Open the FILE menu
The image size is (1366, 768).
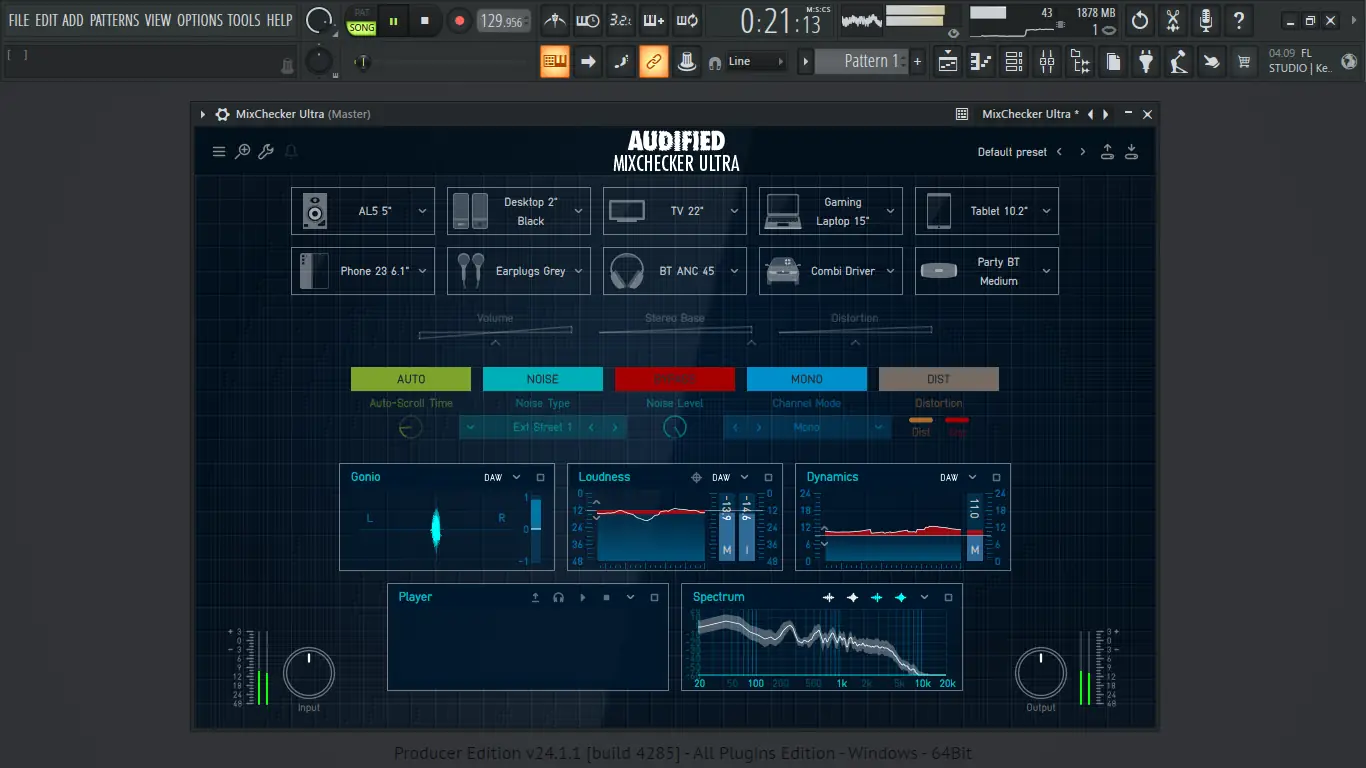(19, 20)
